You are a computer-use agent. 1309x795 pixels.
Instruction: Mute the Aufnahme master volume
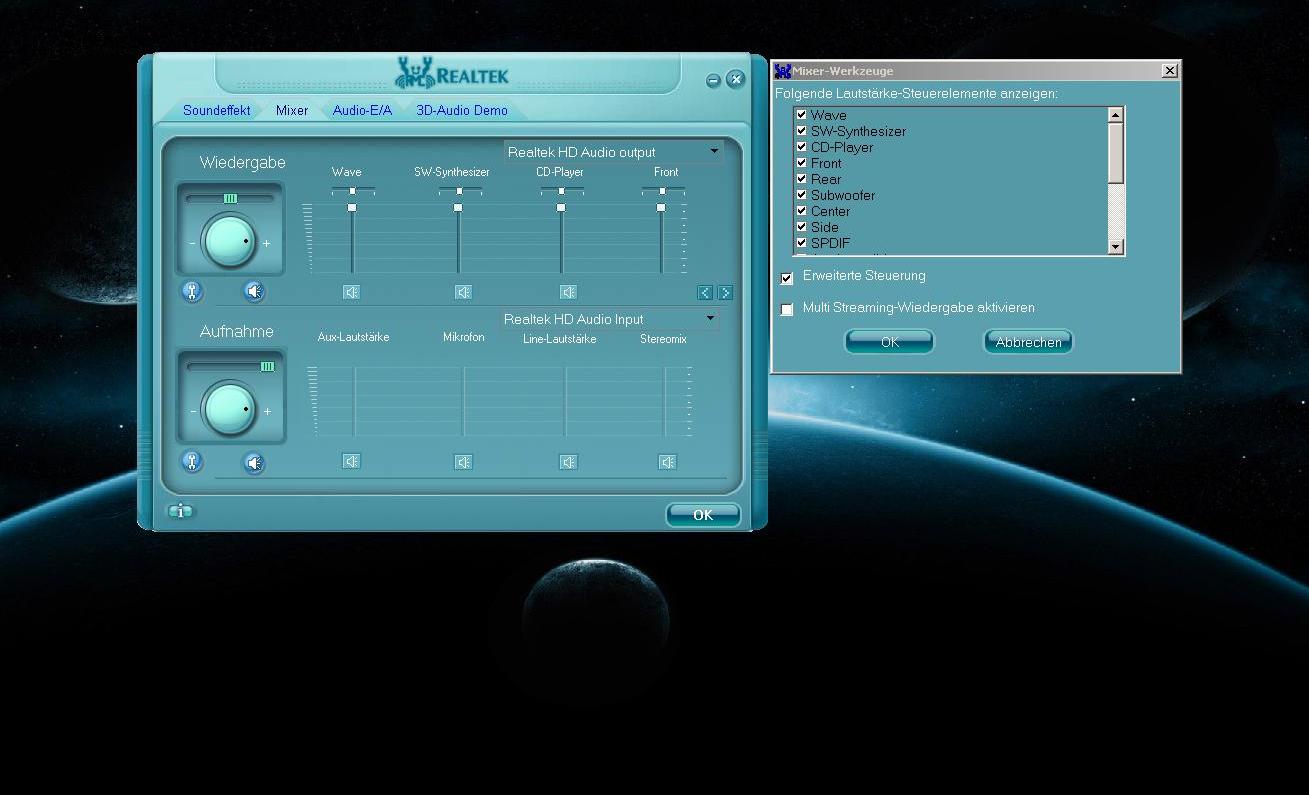click(254, 462)
